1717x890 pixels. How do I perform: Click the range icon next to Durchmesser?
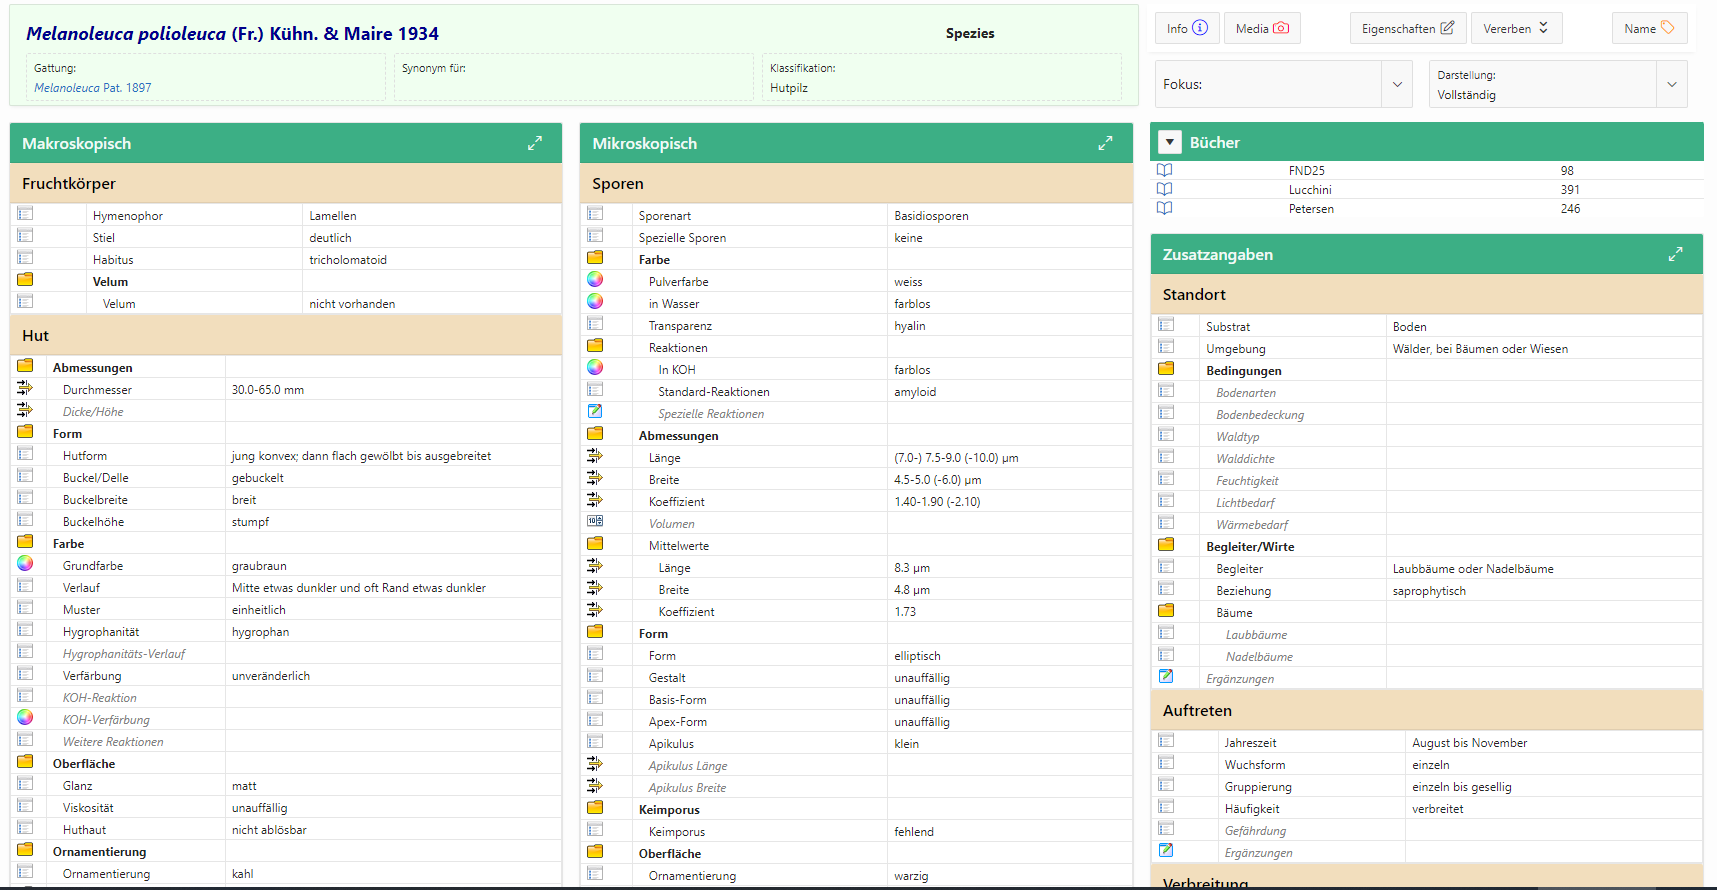(x=25, y=388)
